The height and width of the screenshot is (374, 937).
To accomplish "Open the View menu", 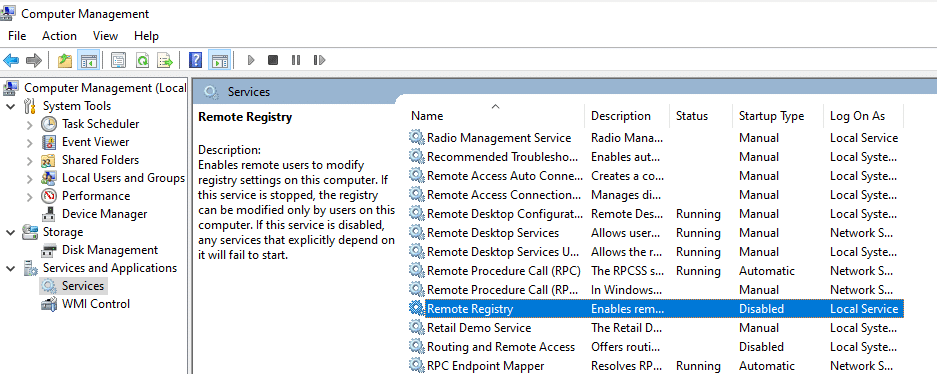I will pos(105,36).
